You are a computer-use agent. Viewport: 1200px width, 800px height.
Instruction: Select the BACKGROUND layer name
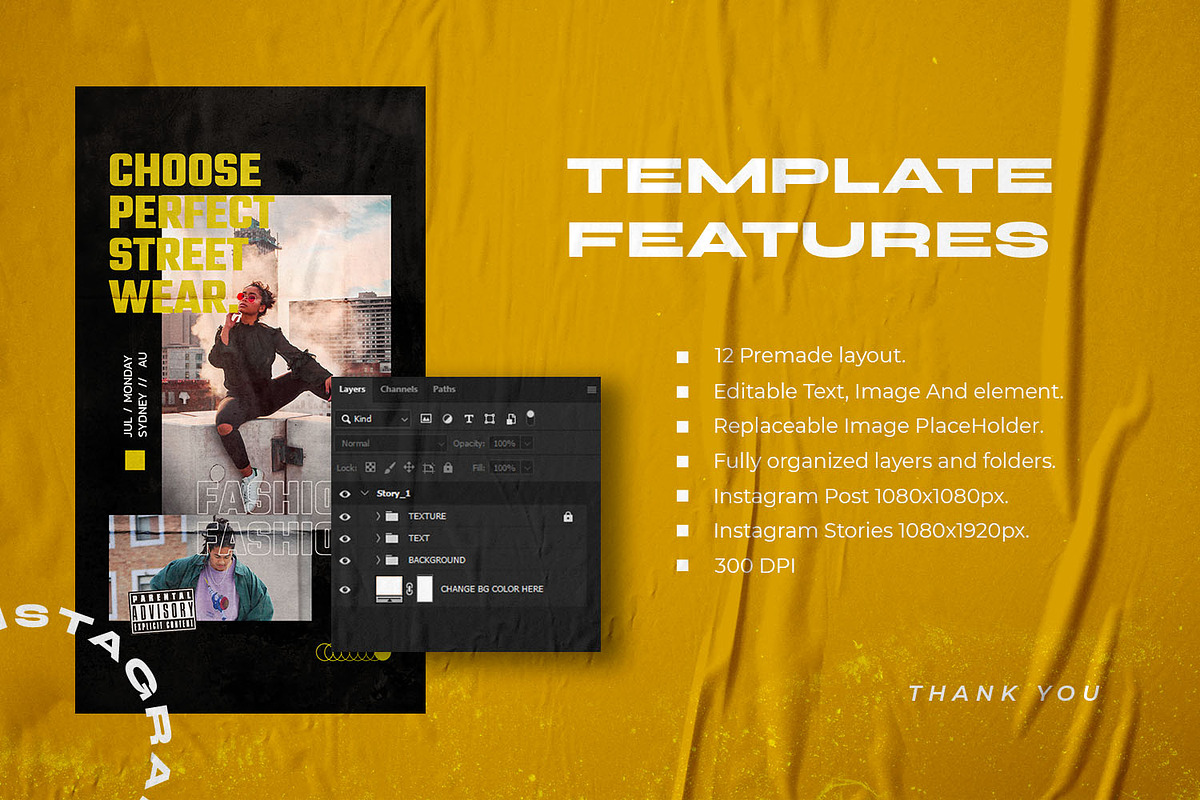437,560
